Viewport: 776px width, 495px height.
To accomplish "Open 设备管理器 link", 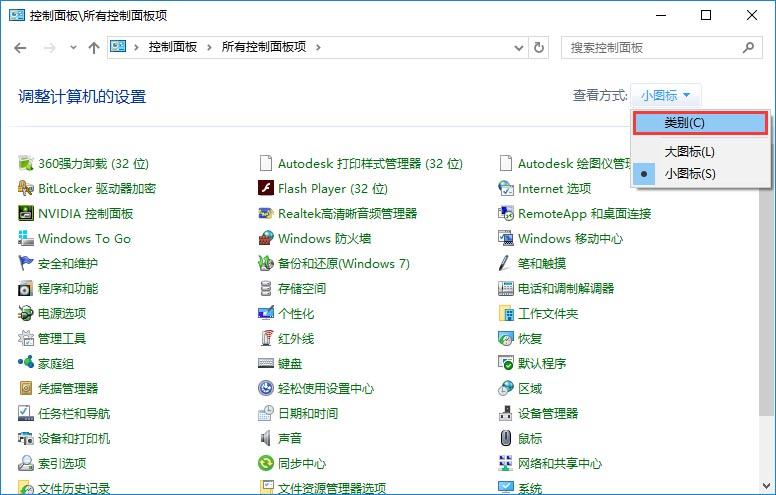I will [548, 413].
